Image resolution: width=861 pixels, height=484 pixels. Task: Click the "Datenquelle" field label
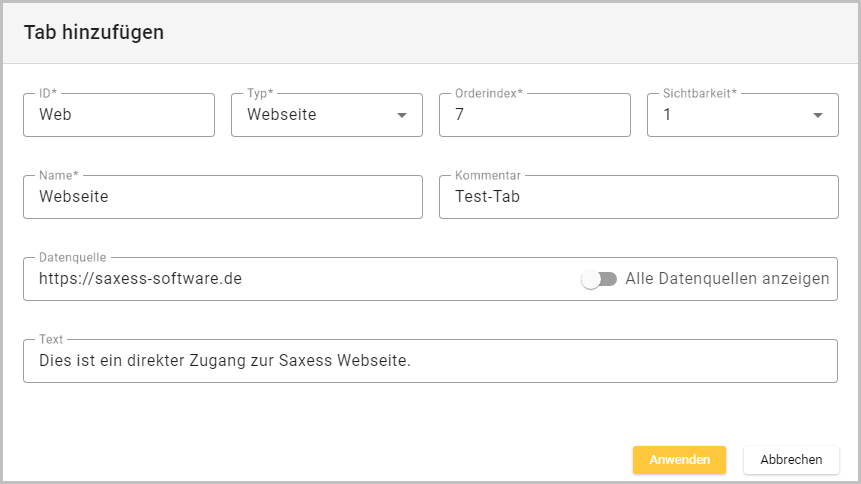(x=72, y=257)
